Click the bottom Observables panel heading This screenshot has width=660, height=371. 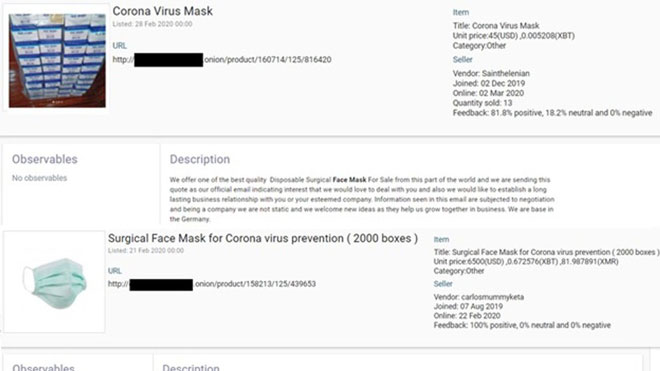(43, 368)
